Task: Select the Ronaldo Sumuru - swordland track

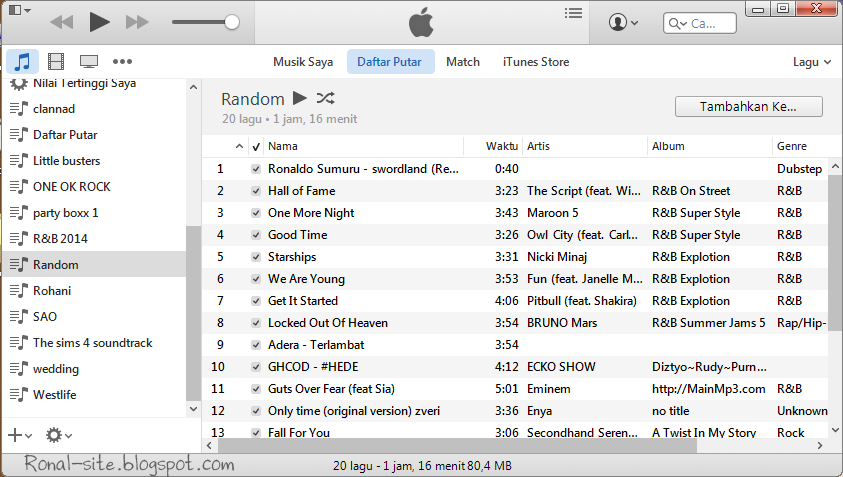Action: pos(515,169)
